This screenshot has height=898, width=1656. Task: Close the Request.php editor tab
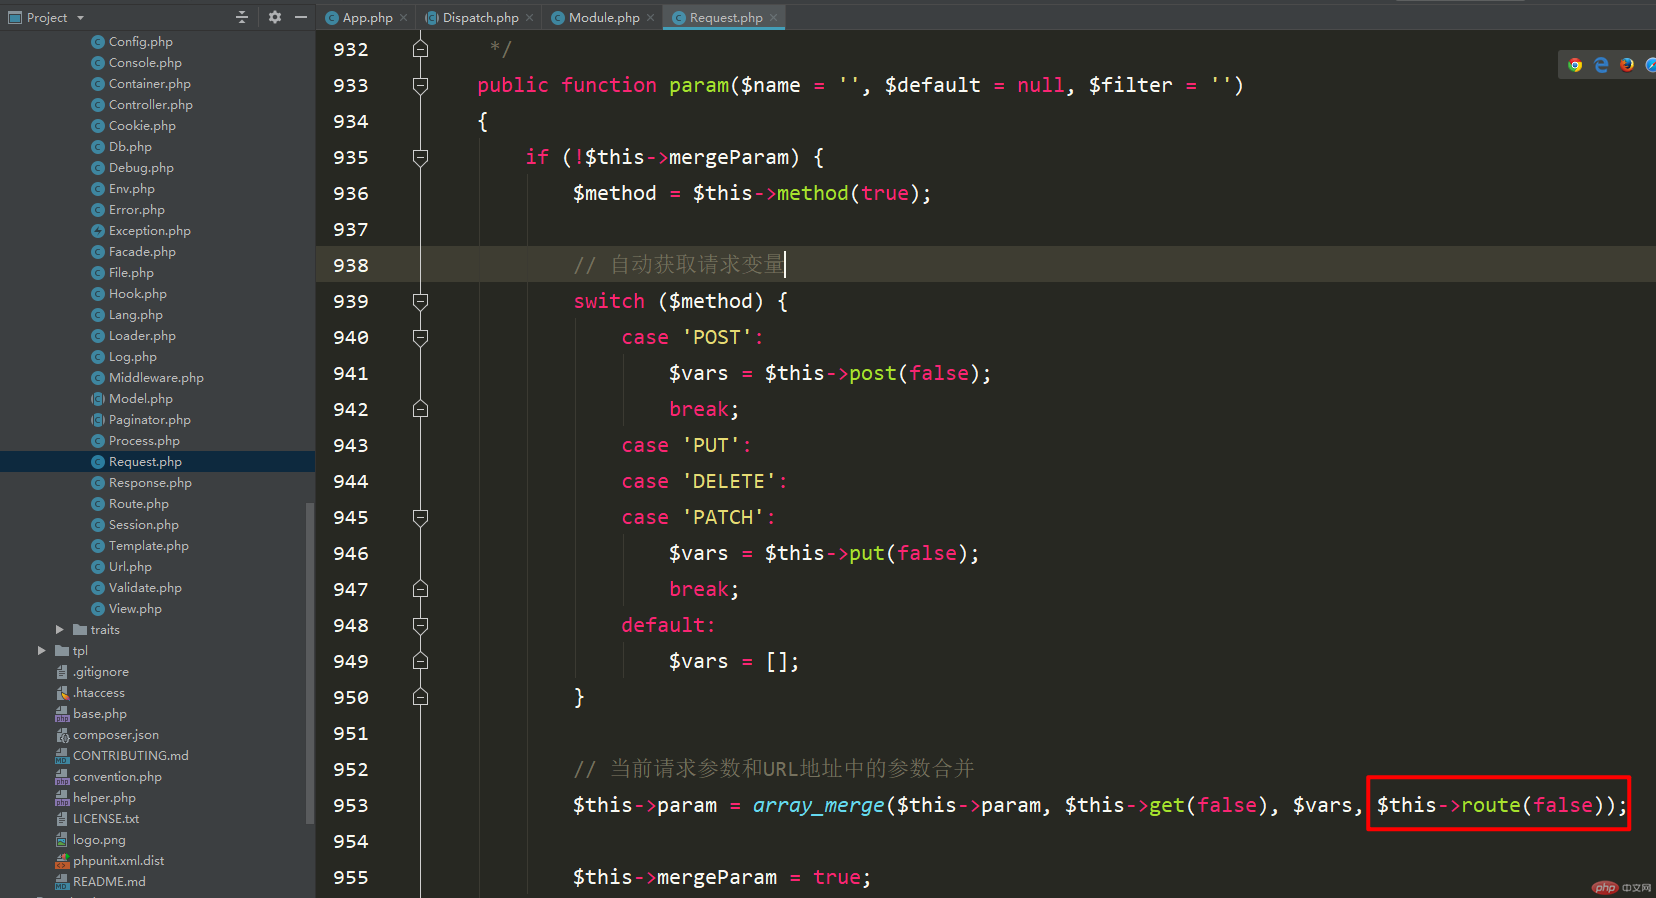click(x=774, y=18)
